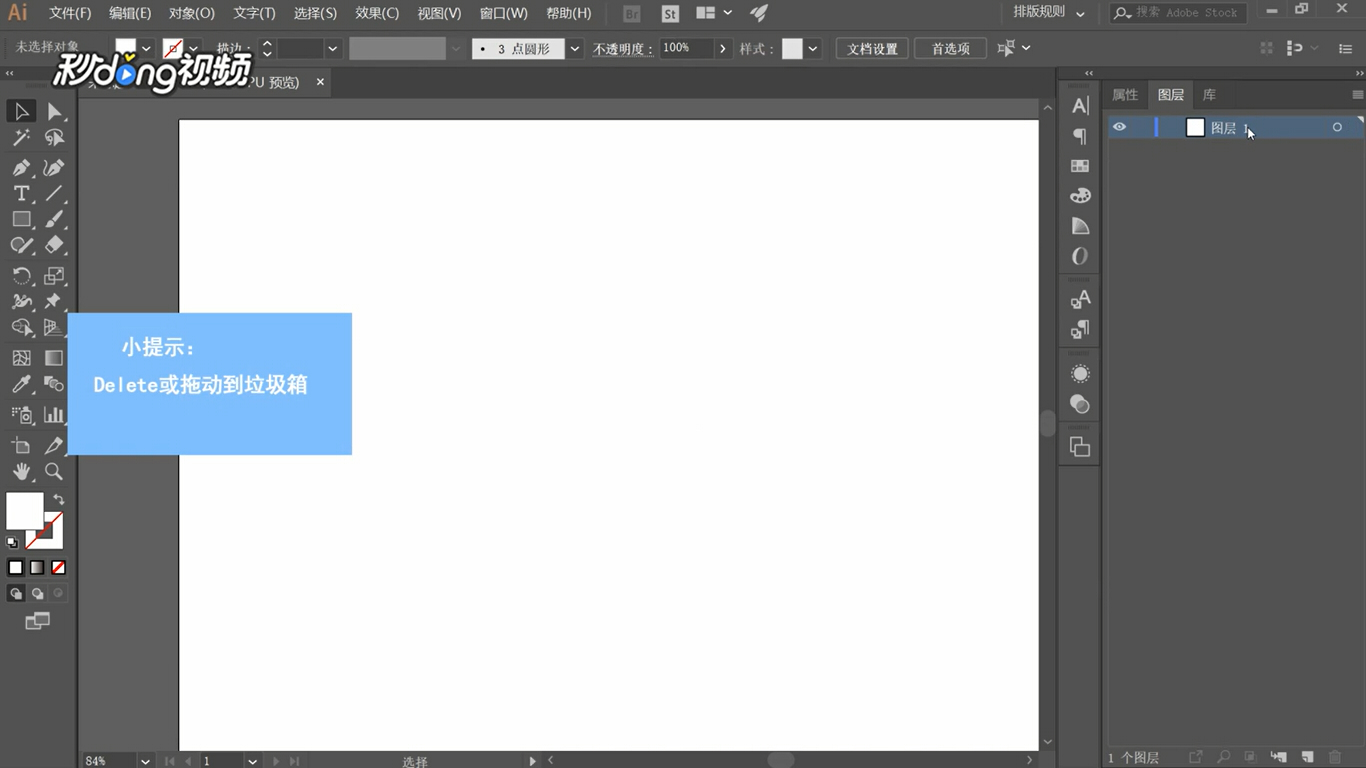Select the Gradient tool
Screen dimensions: 1366x768
[x=54, y=357]
